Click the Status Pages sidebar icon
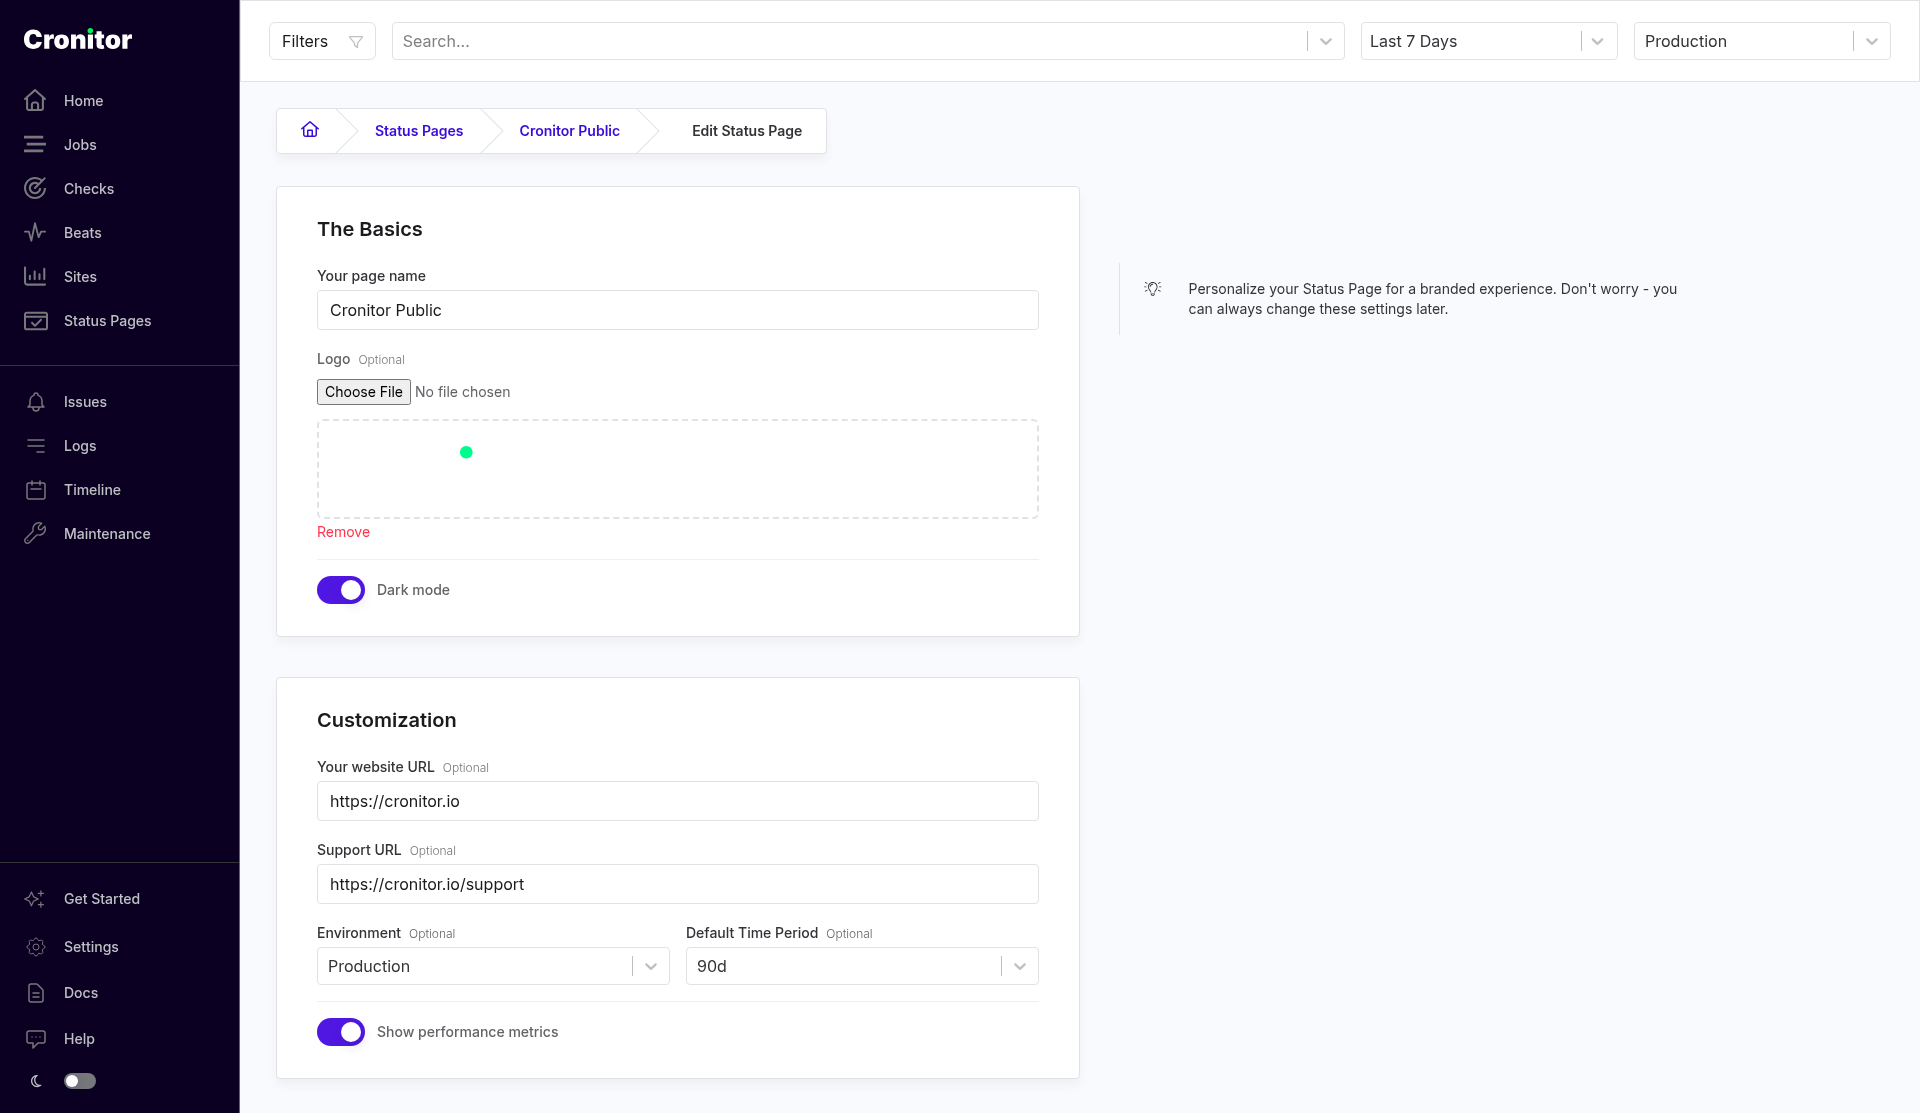 (35, 321)
